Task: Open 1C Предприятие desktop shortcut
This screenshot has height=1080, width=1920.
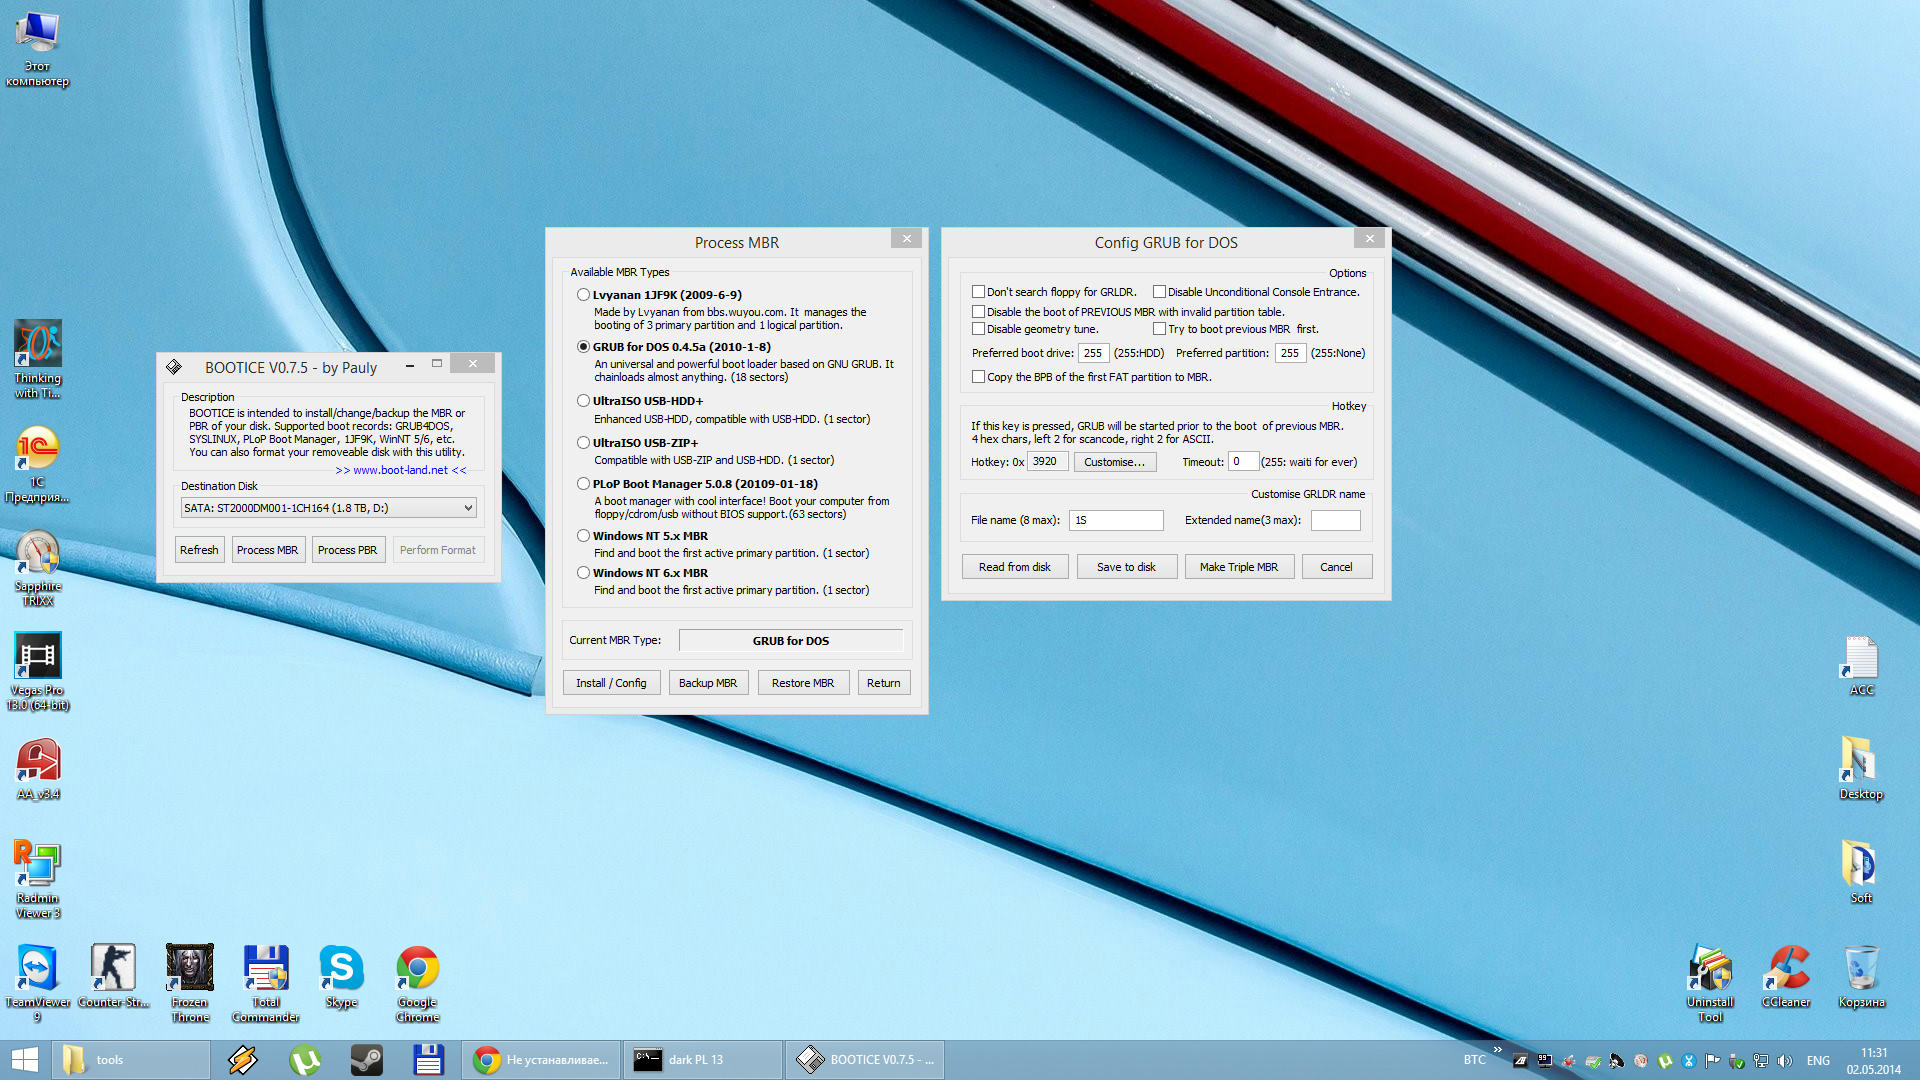Action: pyautogui.click(x=38, y=464)
